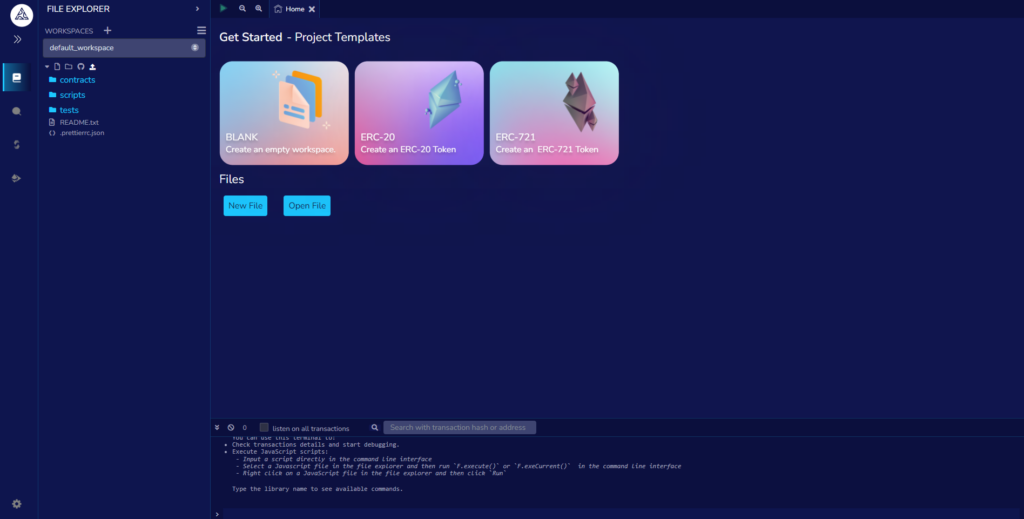This screenshot has width=1024, height=519.
Task: Click the FLUID IDE logo icon
Action: click(22, 14)
